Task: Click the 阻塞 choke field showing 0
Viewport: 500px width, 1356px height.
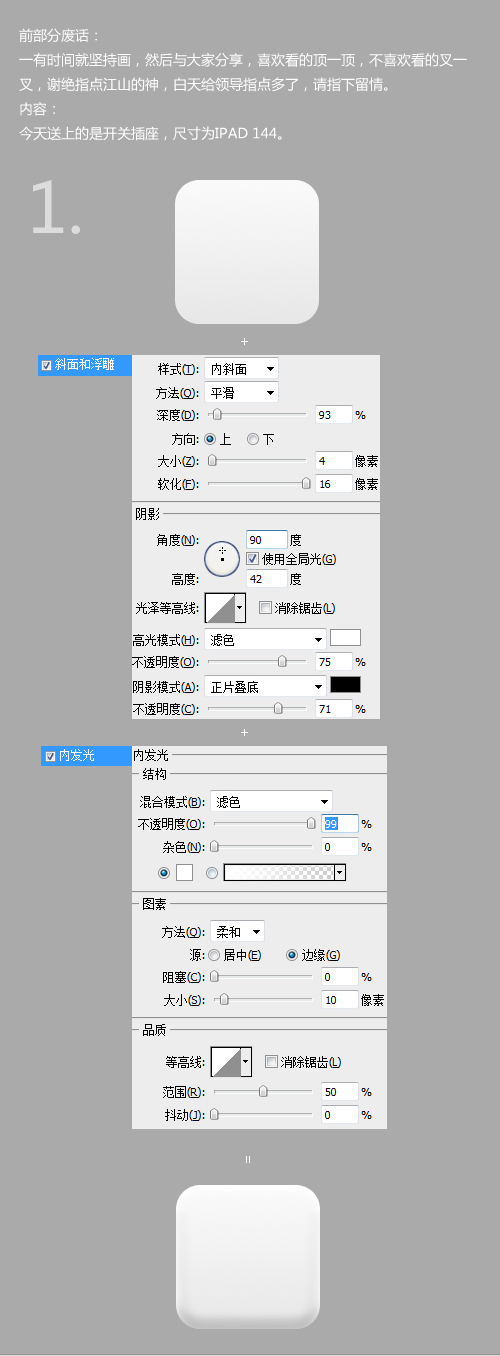Action: (x=340, y=977)
